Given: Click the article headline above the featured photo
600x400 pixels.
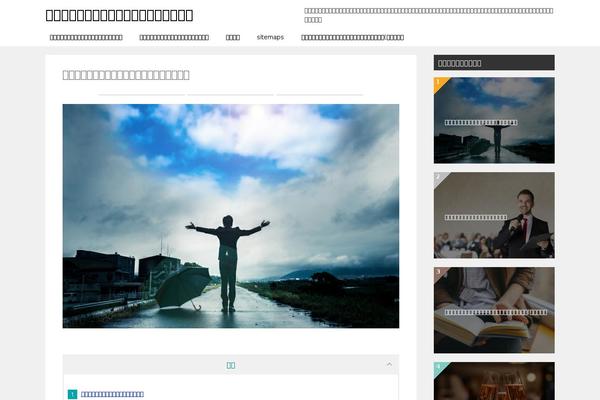Looking at the screenshot, I should 126,75.
